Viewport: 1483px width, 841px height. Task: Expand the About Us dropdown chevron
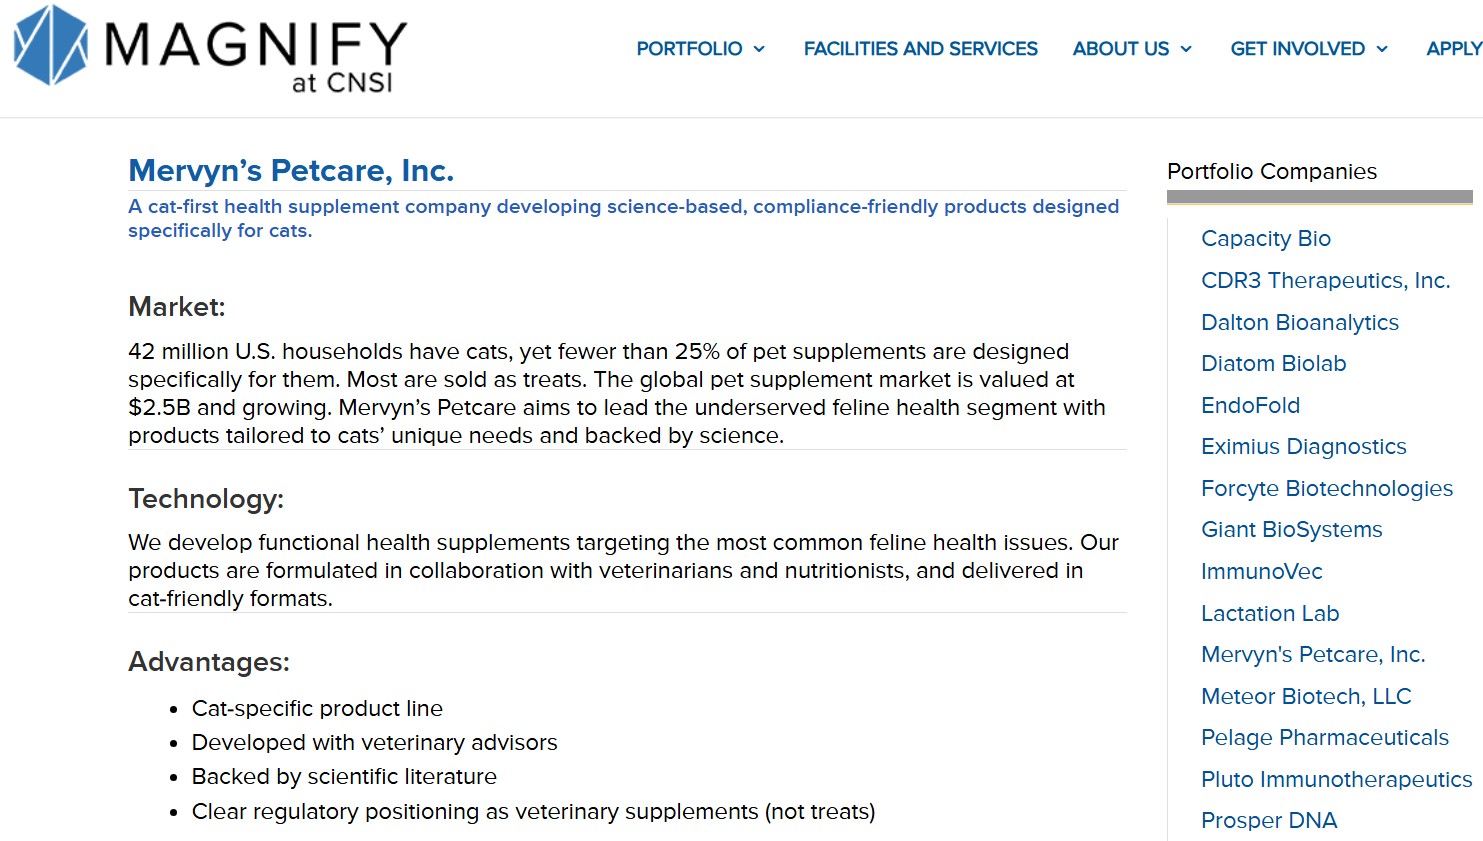tap(1186, 49)
